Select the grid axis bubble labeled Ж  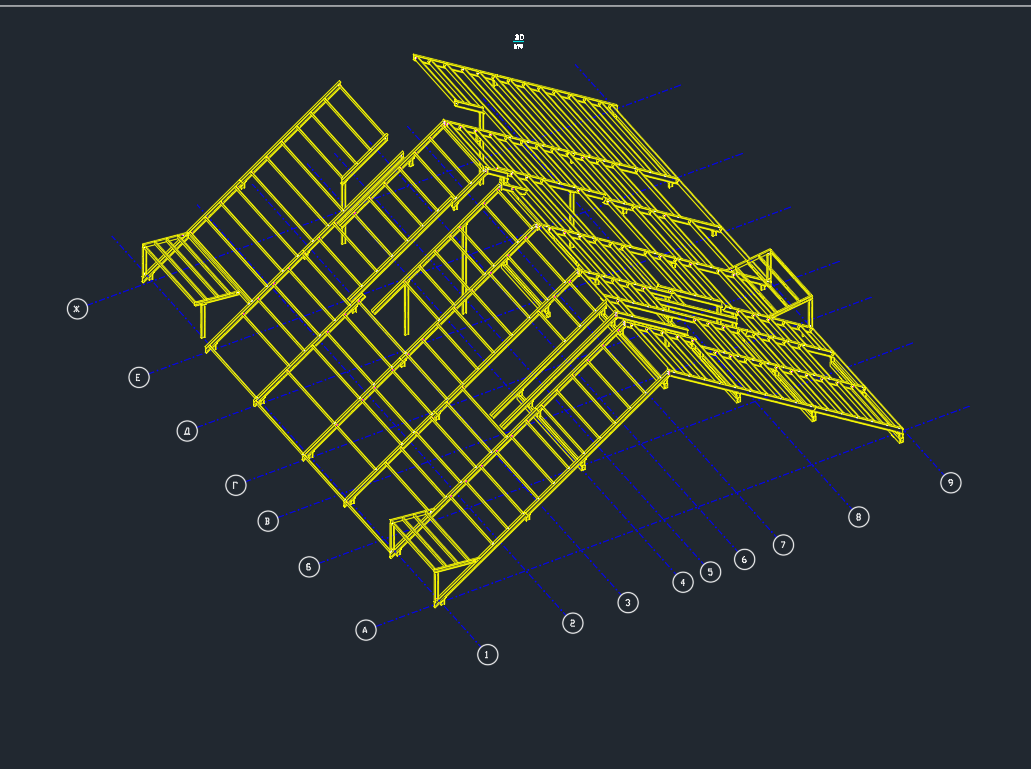point(78,309)
